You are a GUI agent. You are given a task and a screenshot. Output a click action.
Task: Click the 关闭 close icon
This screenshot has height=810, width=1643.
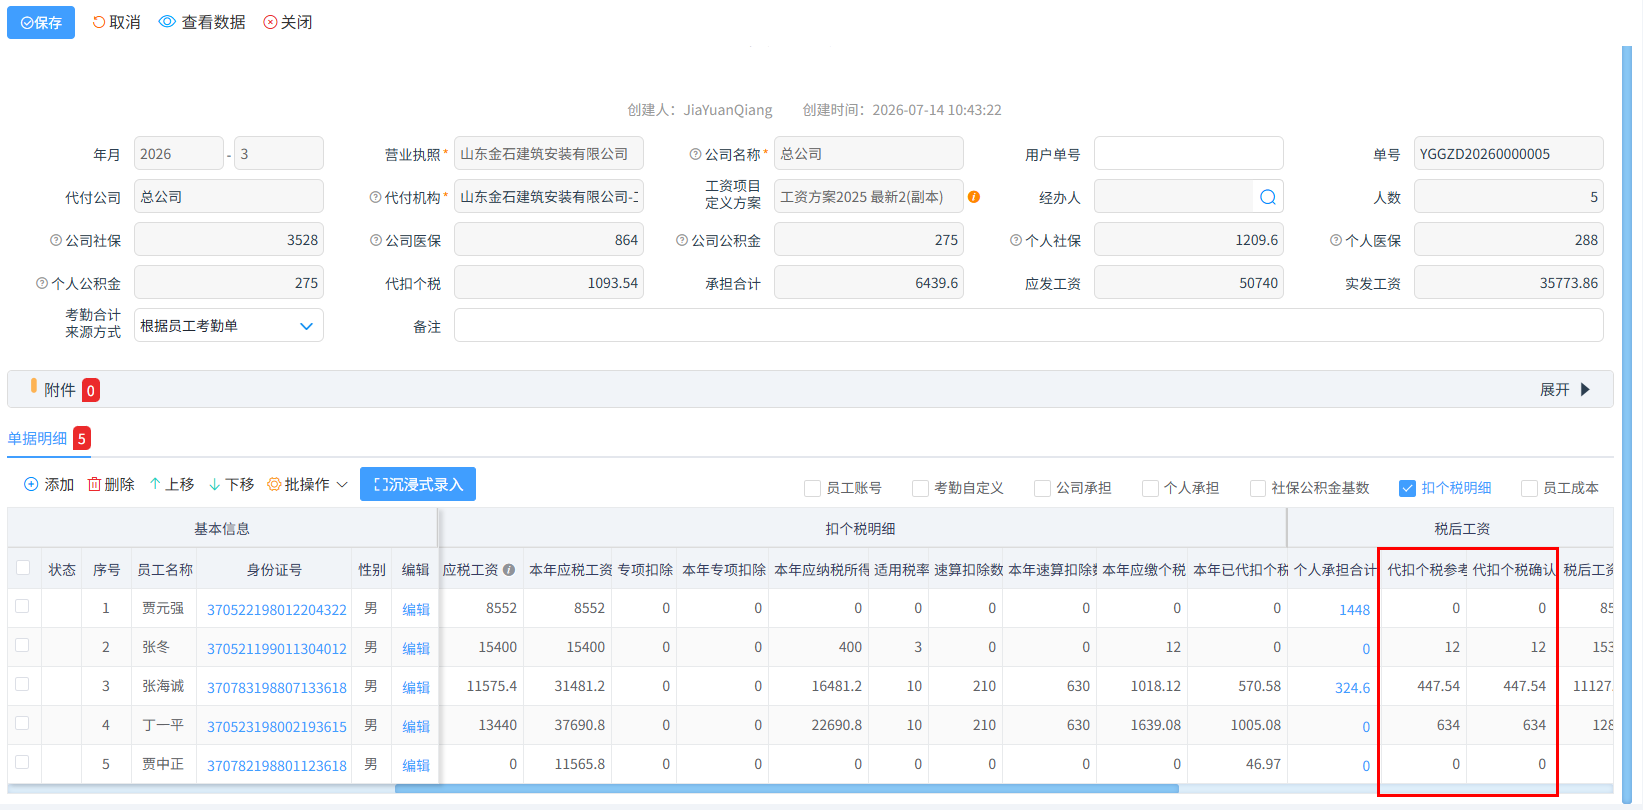270,22
